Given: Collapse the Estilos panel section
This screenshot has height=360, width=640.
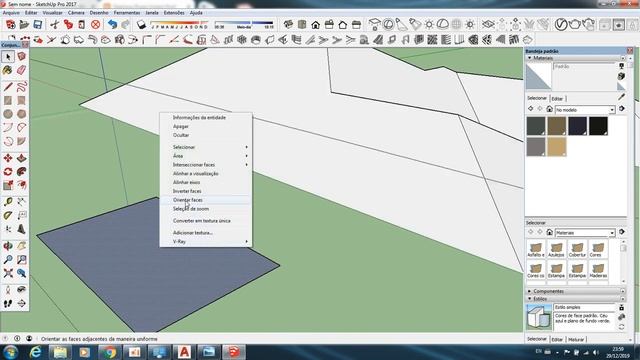Looking at the screenshot, I should [530, 299].
